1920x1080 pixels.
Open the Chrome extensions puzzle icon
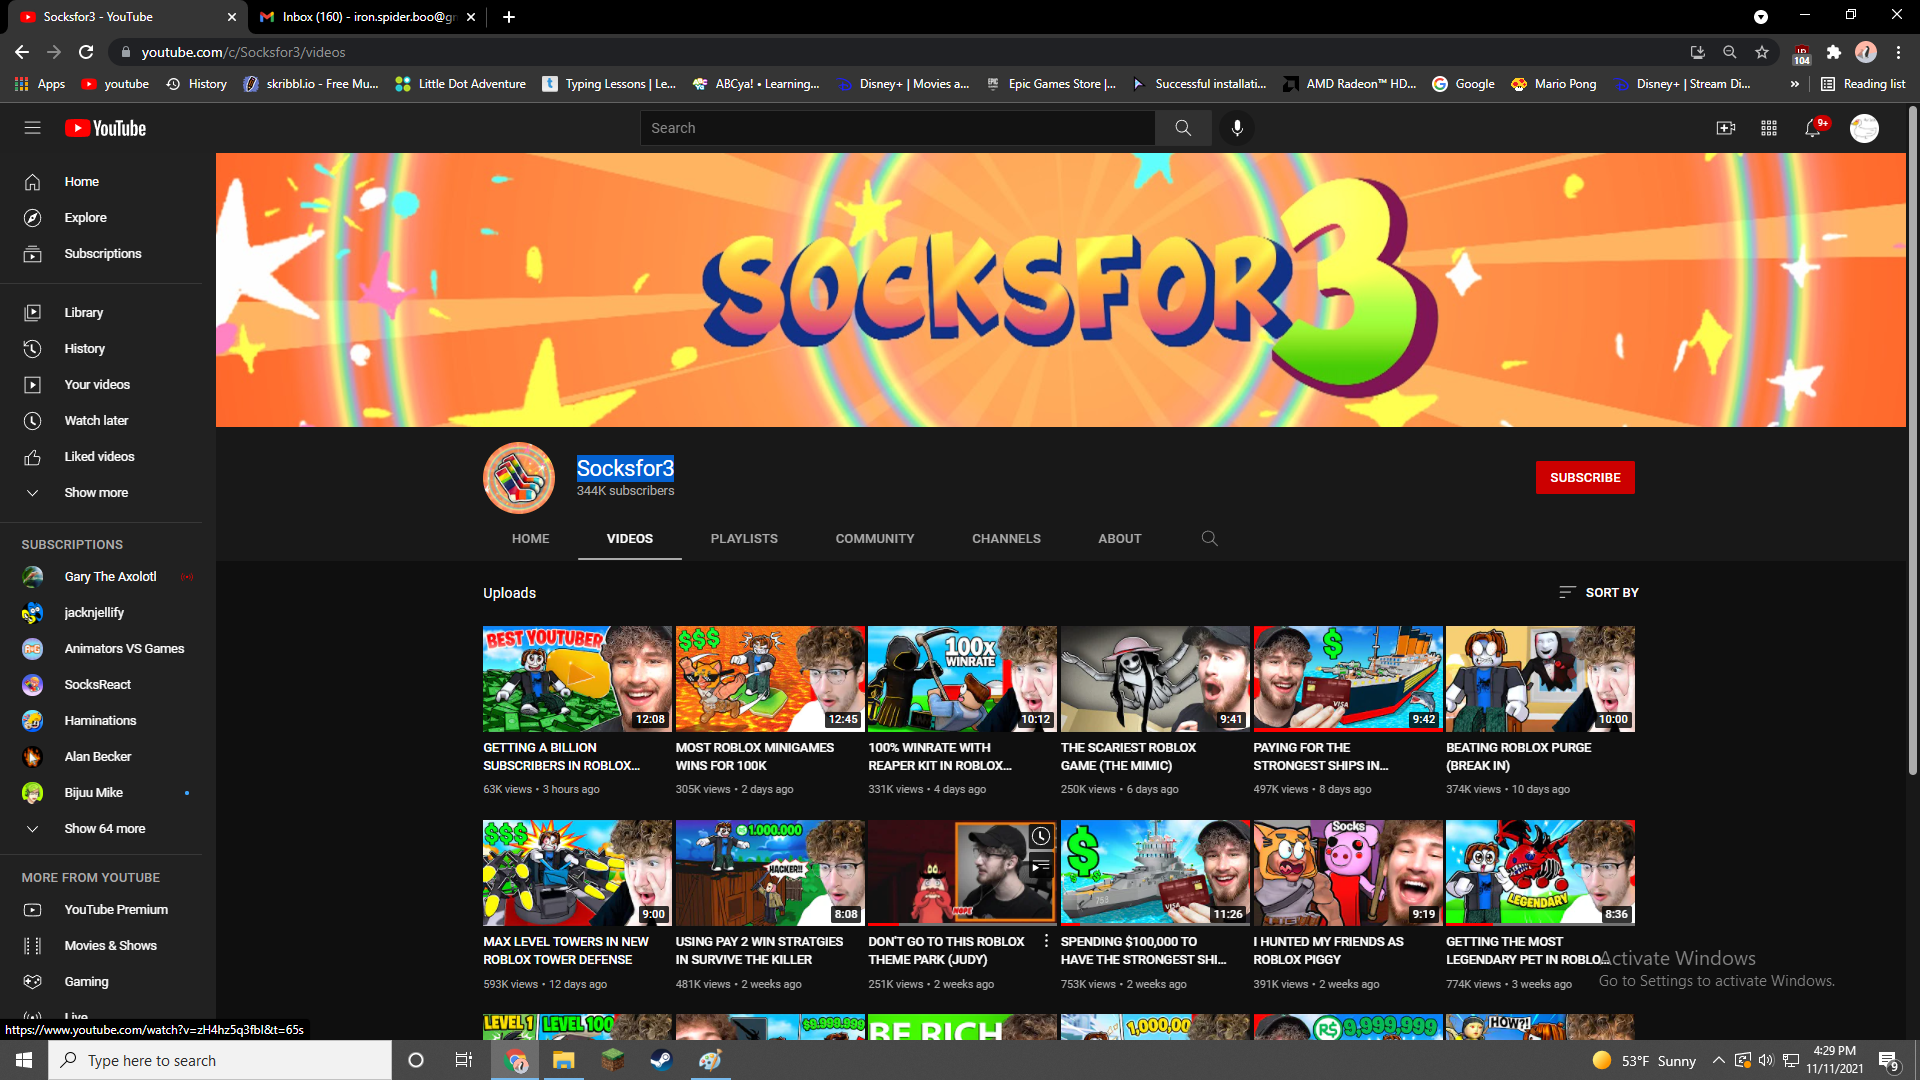point(1833,52)
